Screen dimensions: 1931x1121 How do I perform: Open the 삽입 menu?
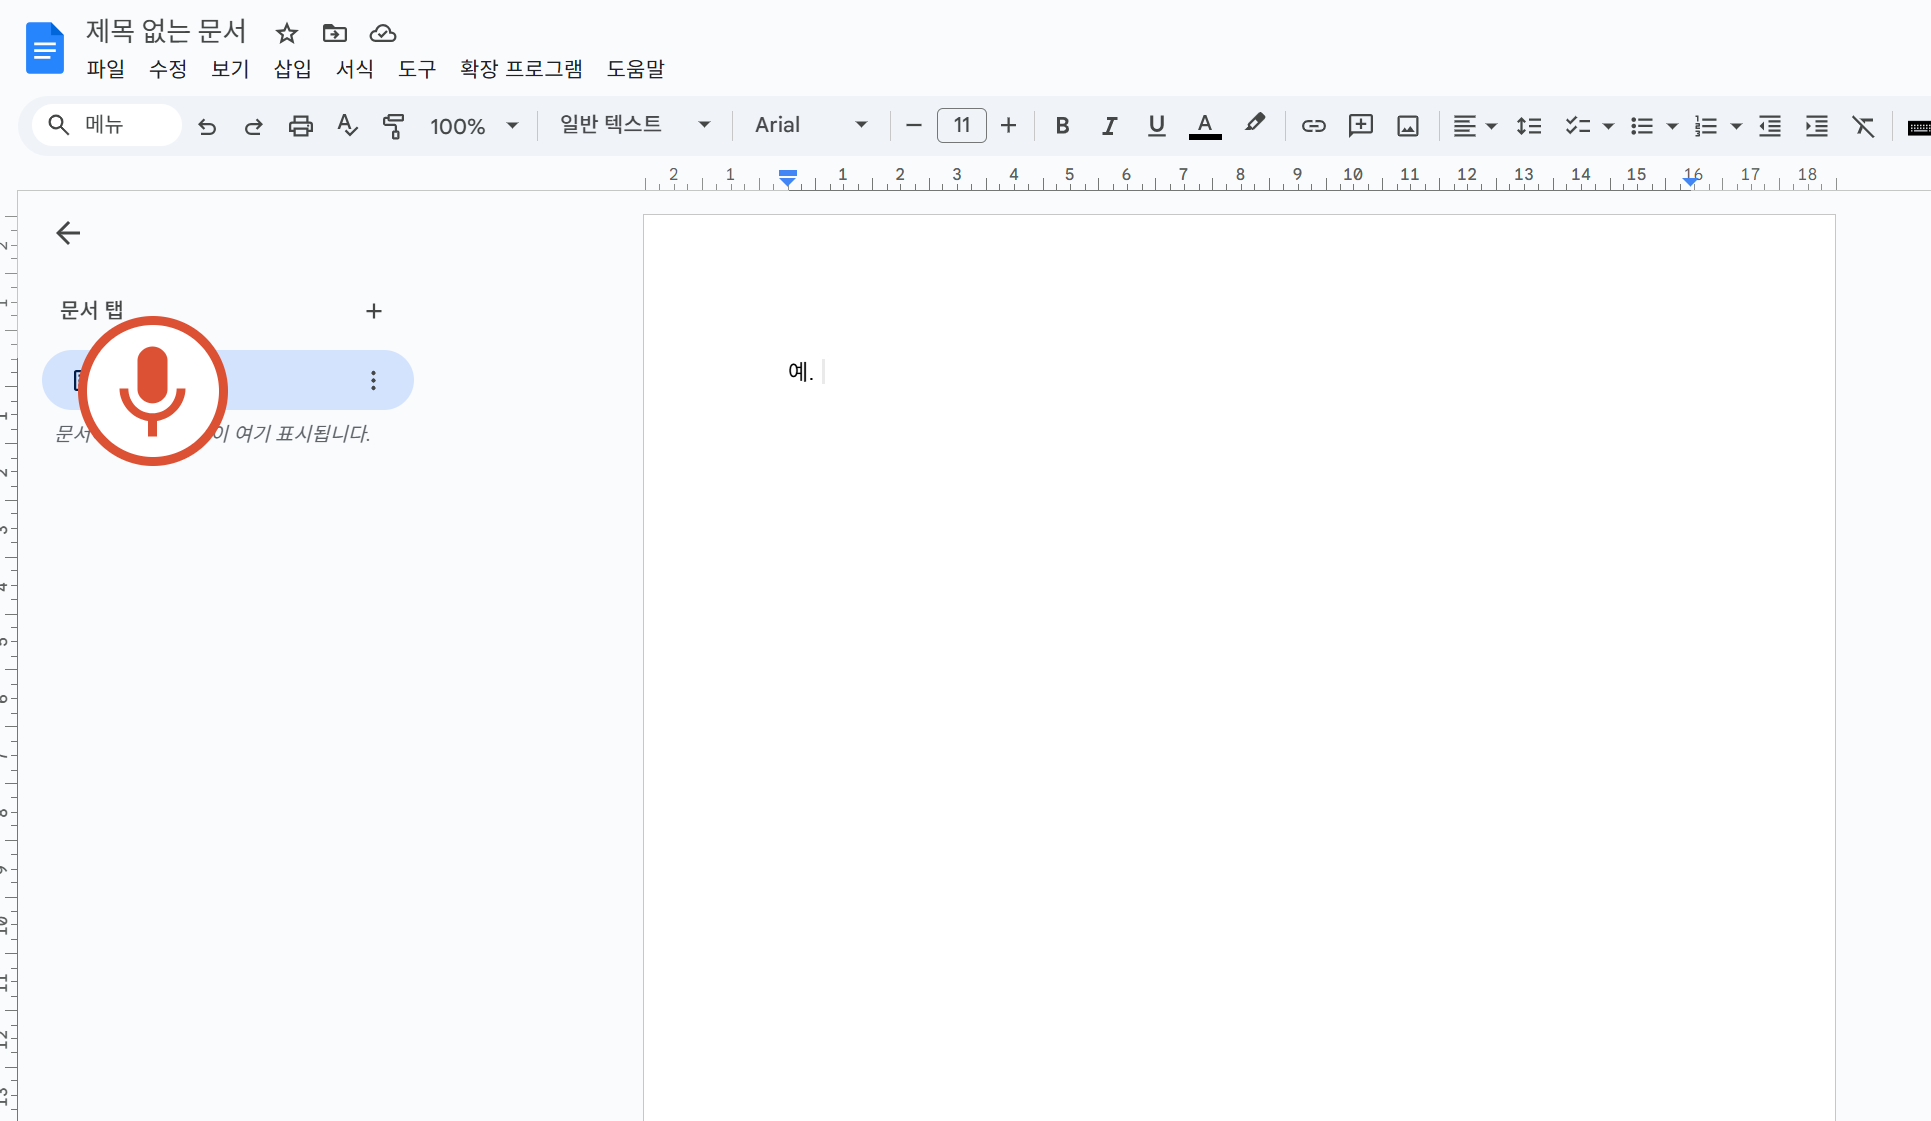point(292,69)
